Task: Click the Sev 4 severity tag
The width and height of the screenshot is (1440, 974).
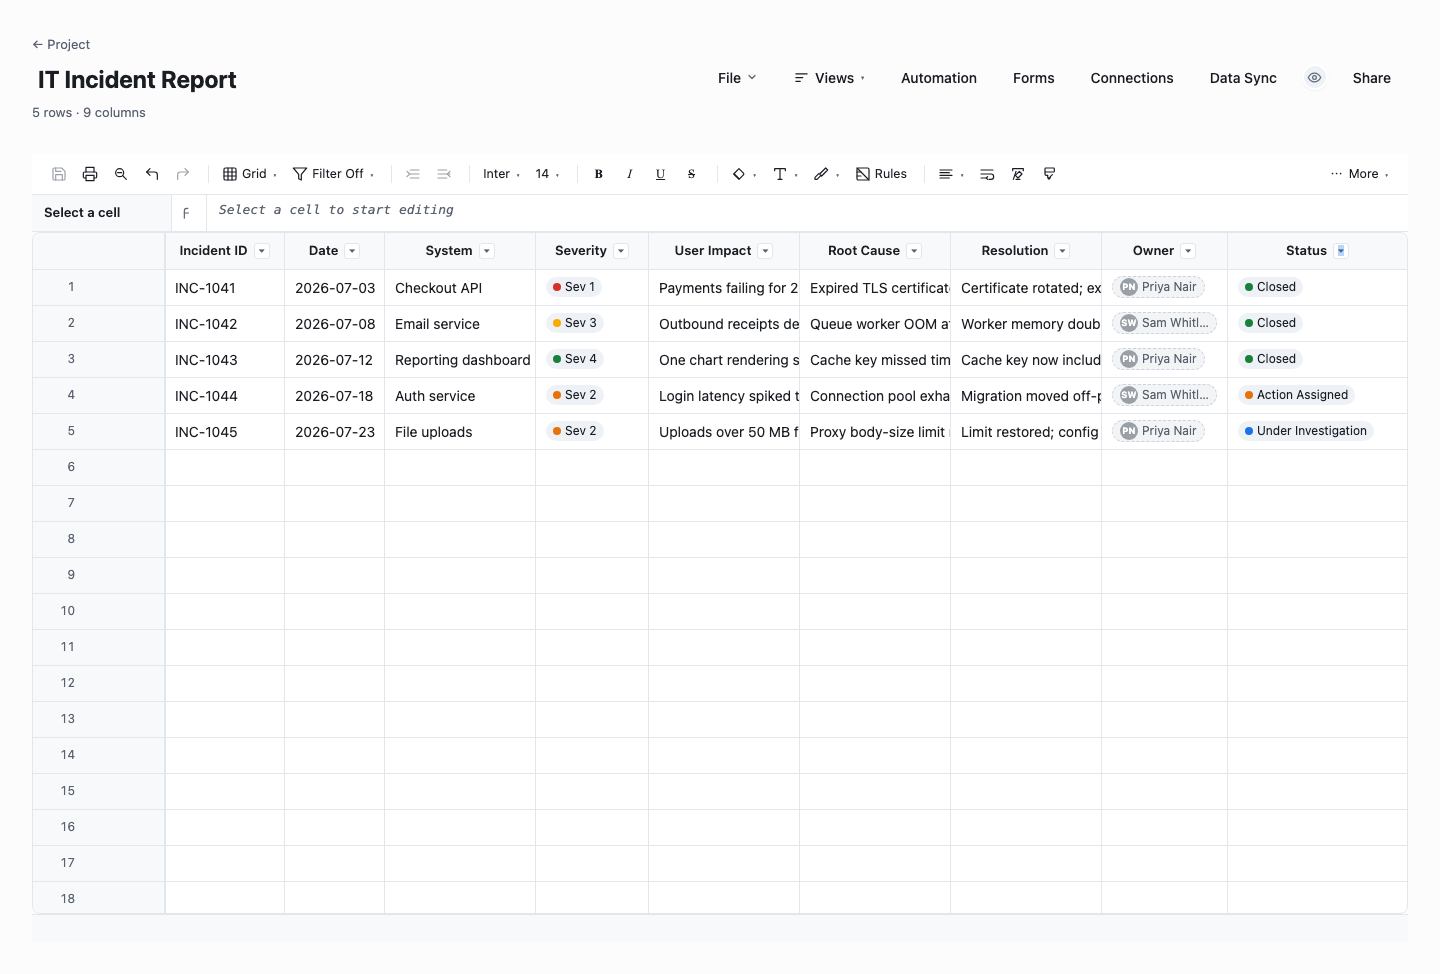Action: click(x=575, y=359)
